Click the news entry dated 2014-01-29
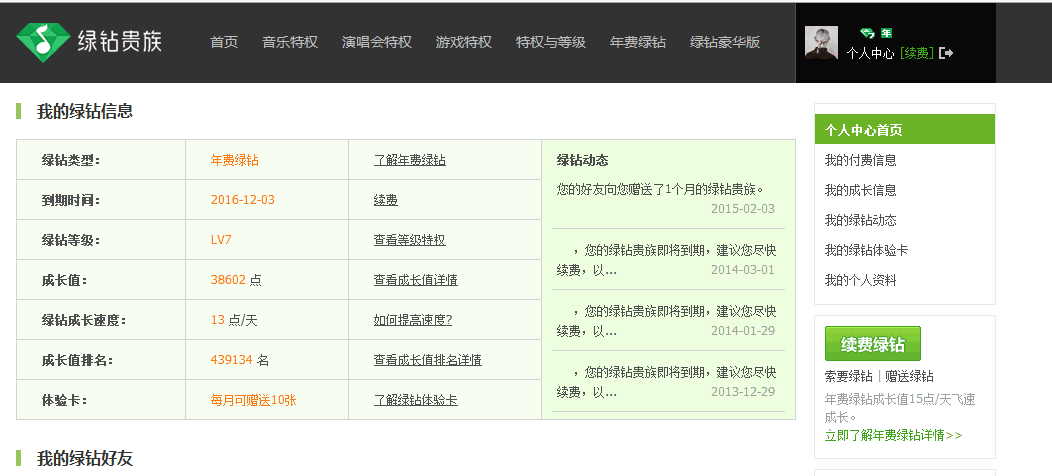This screenshot has height=476, width=1052. click(666, 321)
